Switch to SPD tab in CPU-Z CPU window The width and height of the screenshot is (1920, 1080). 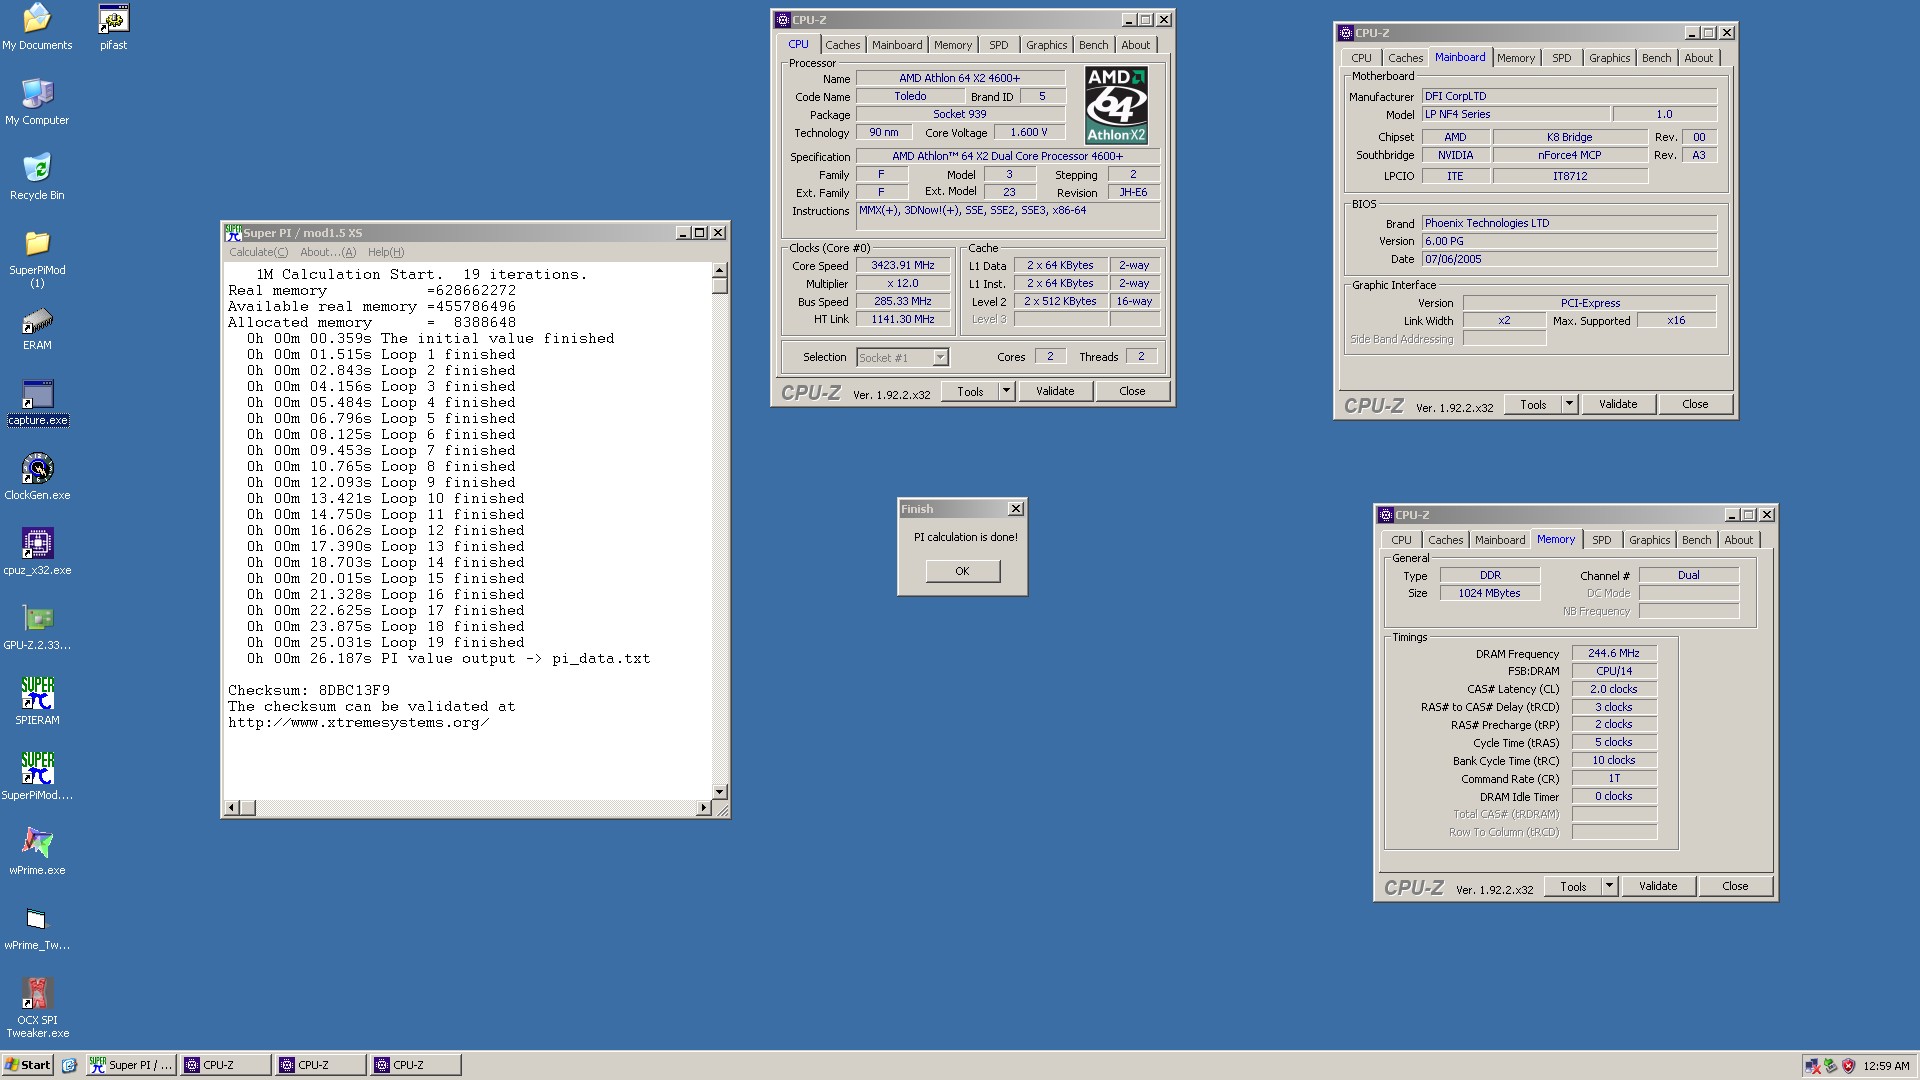998,45
